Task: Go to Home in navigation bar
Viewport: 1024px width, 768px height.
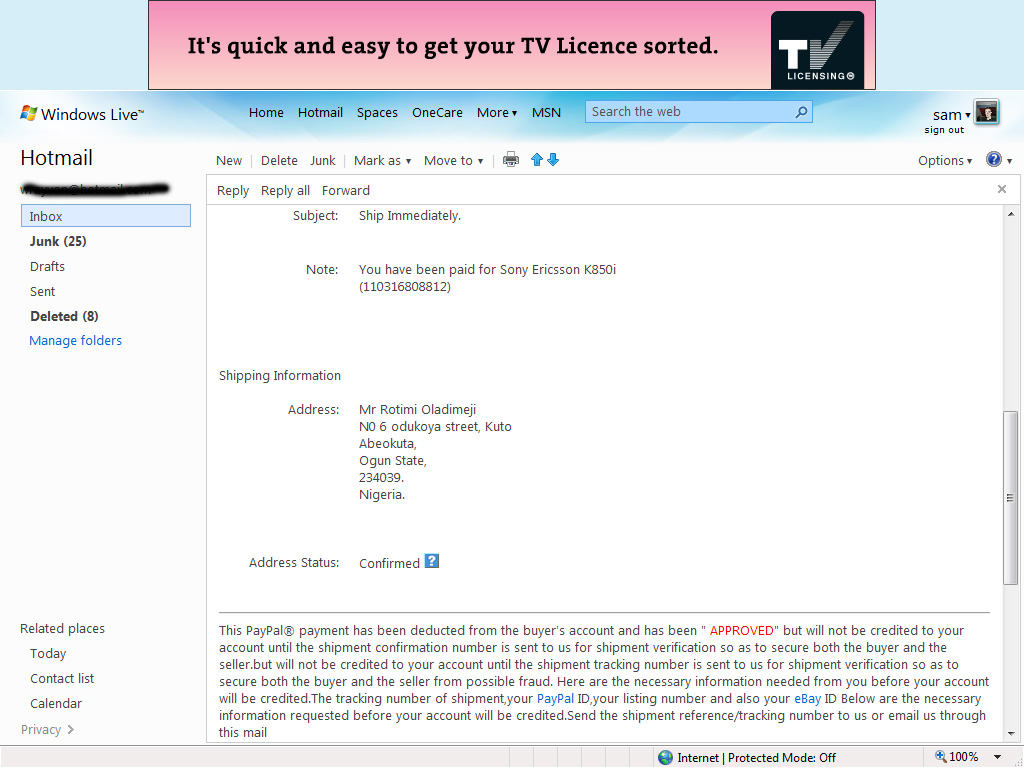Action: (266, 112)
